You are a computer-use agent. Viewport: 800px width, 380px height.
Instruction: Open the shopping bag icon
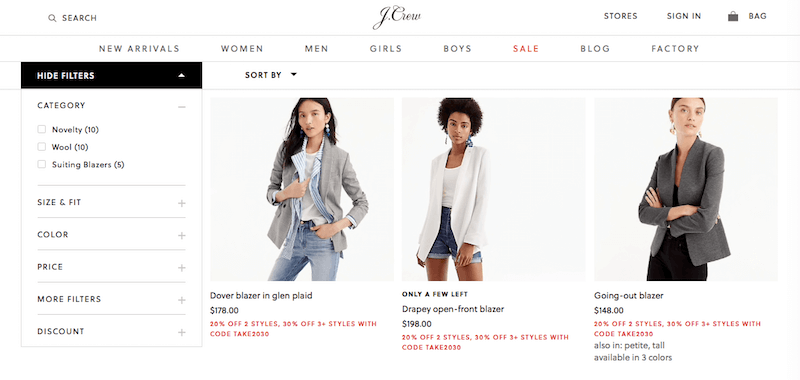click(733, 16)
